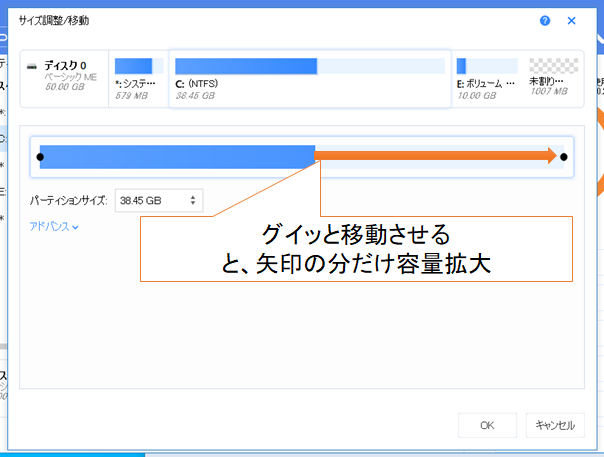The image size is (604, 457).
Task: Select the 579 MB システム partition block
Action: coord(139,79)
